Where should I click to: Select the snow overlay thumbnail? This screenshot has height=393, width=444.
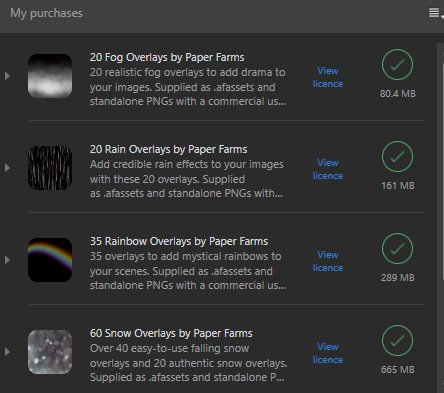(x=50, y=352)
